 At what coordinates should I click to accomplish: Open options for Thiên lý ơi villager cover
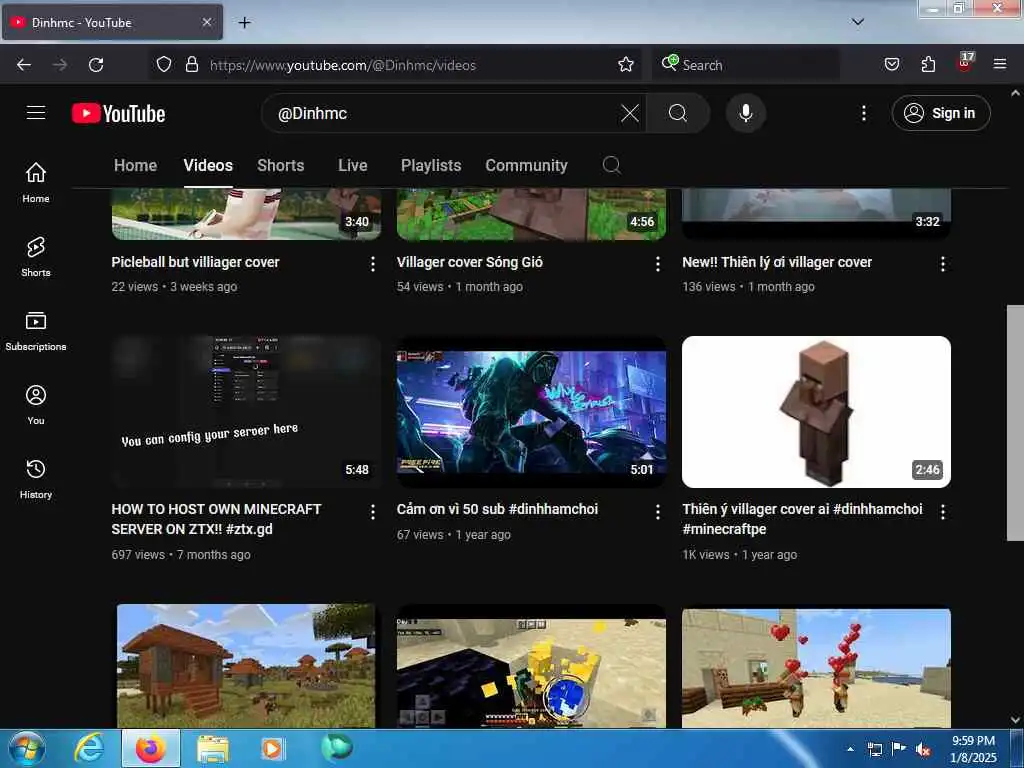[x=942, y=264]
